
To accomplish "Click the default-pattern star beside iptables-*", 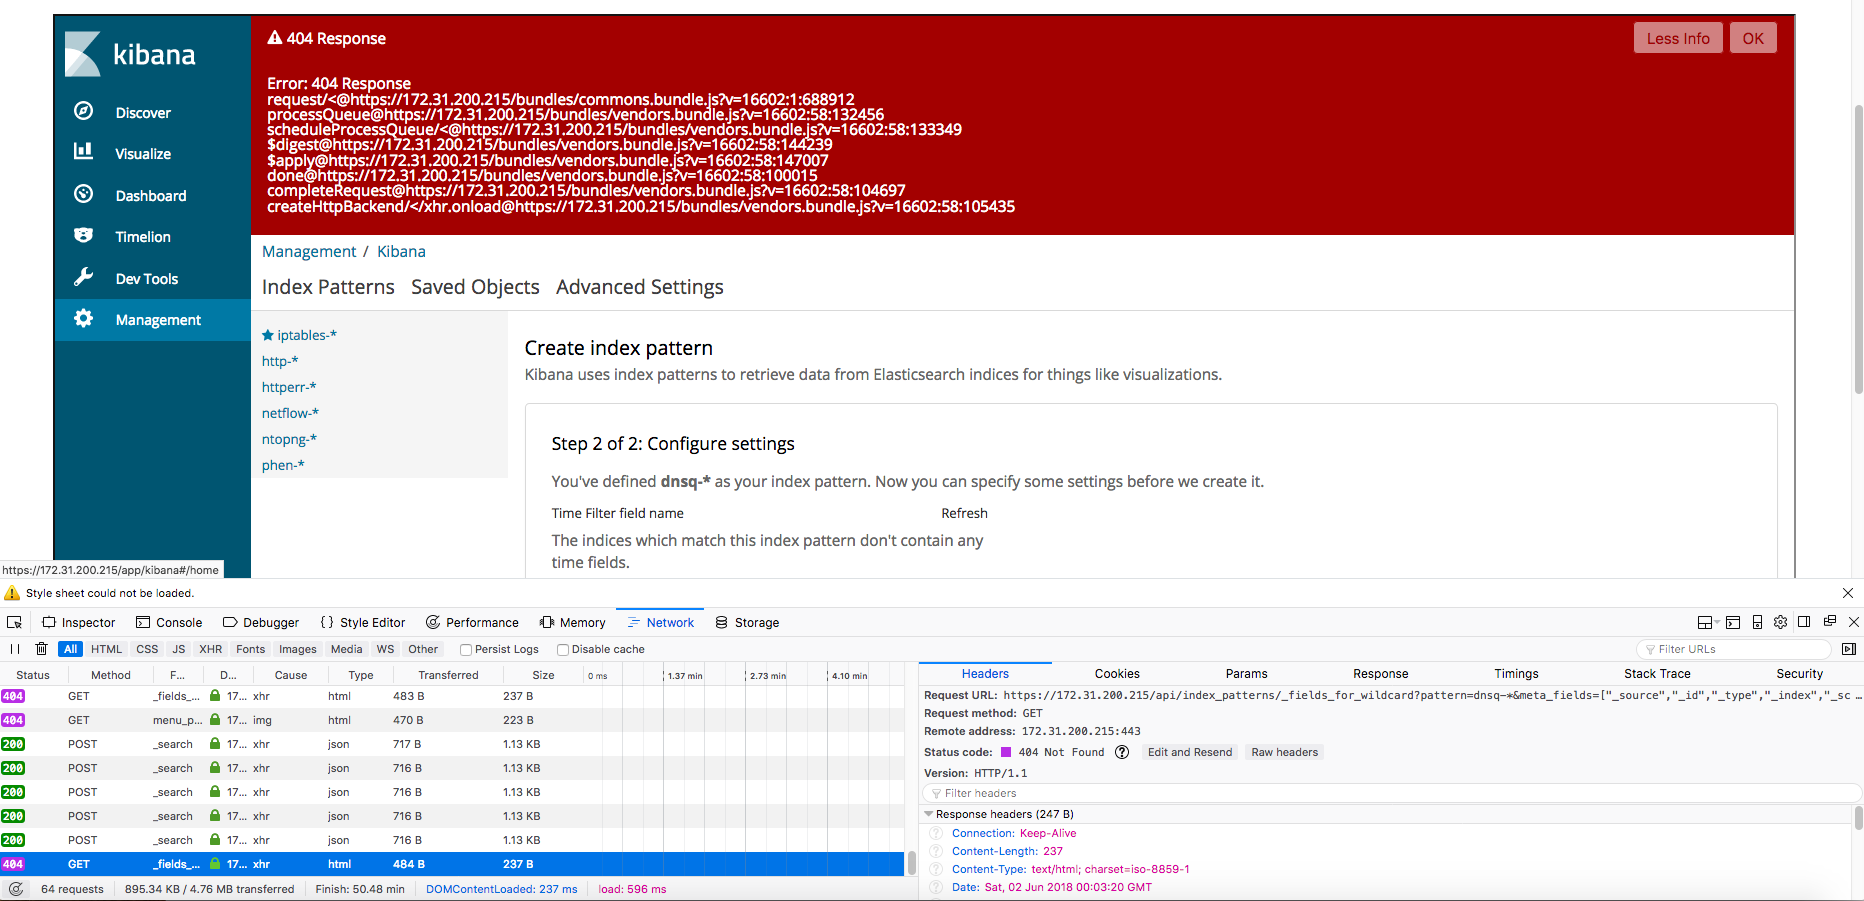I will (x=268, y=335).
